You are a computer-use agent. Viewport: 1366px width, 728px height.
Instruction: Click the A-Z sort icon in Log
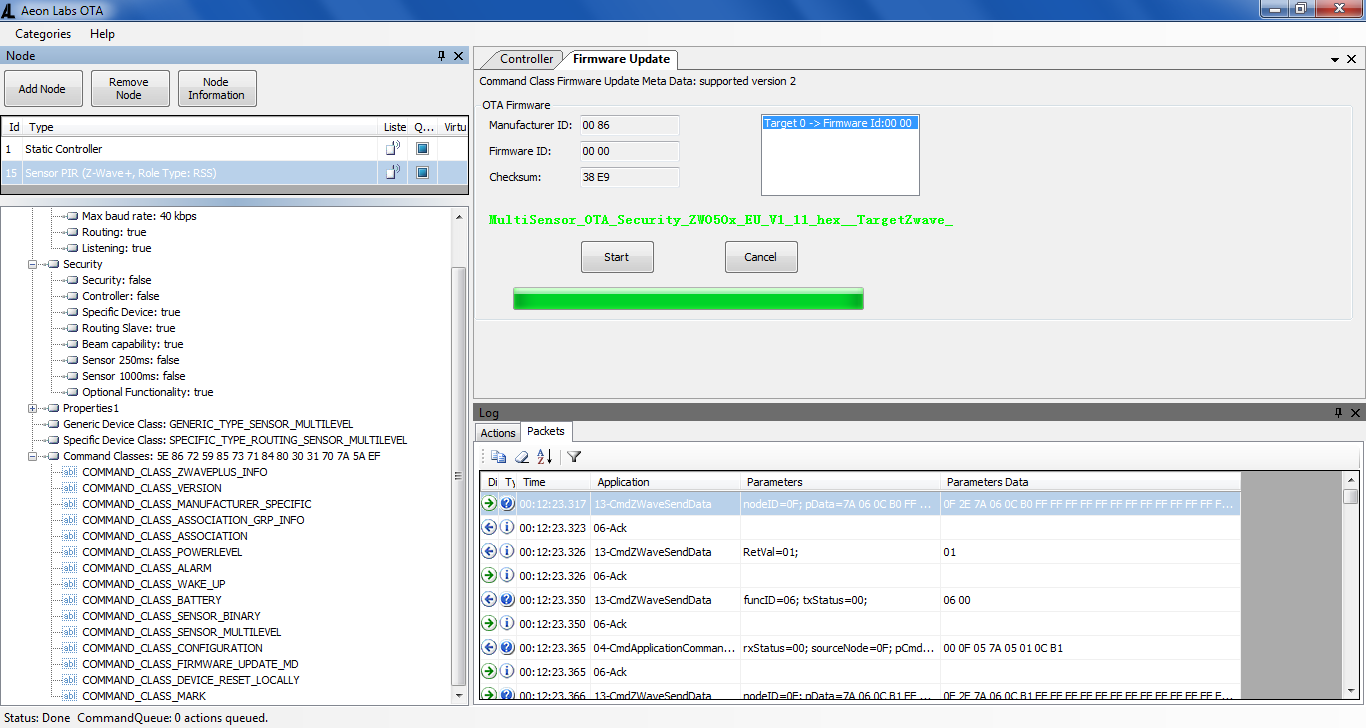[x=544, y=457]
